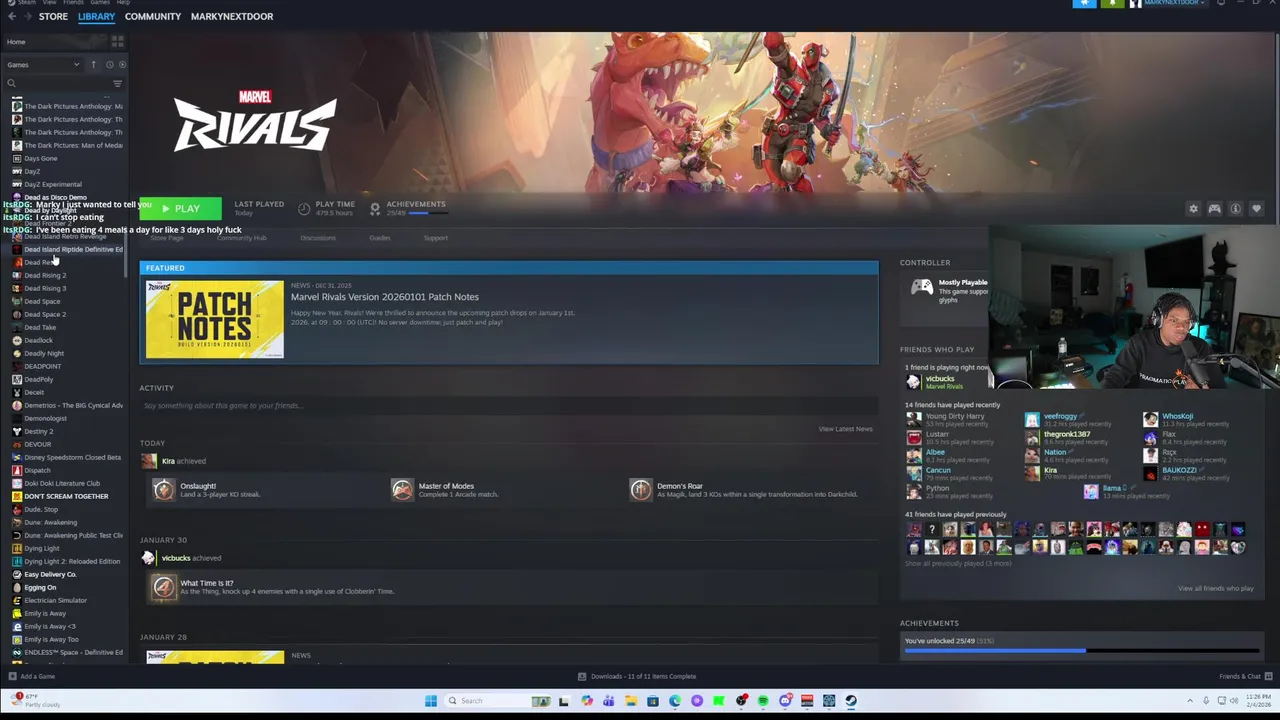Viewport: 1280px width, 720px height.
Task: Click View Latest News link
Action: coord(845,429)
